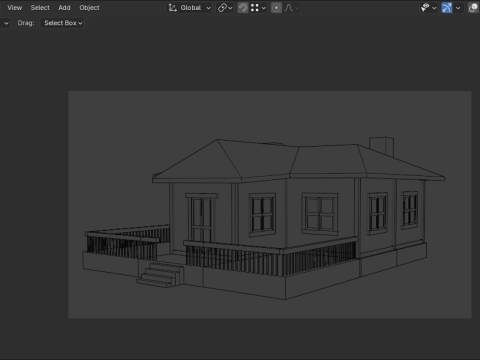Open the gizmo options dropdown arrow
The height and width of the screenshot is (360, 480).
(x=458, y=8)
